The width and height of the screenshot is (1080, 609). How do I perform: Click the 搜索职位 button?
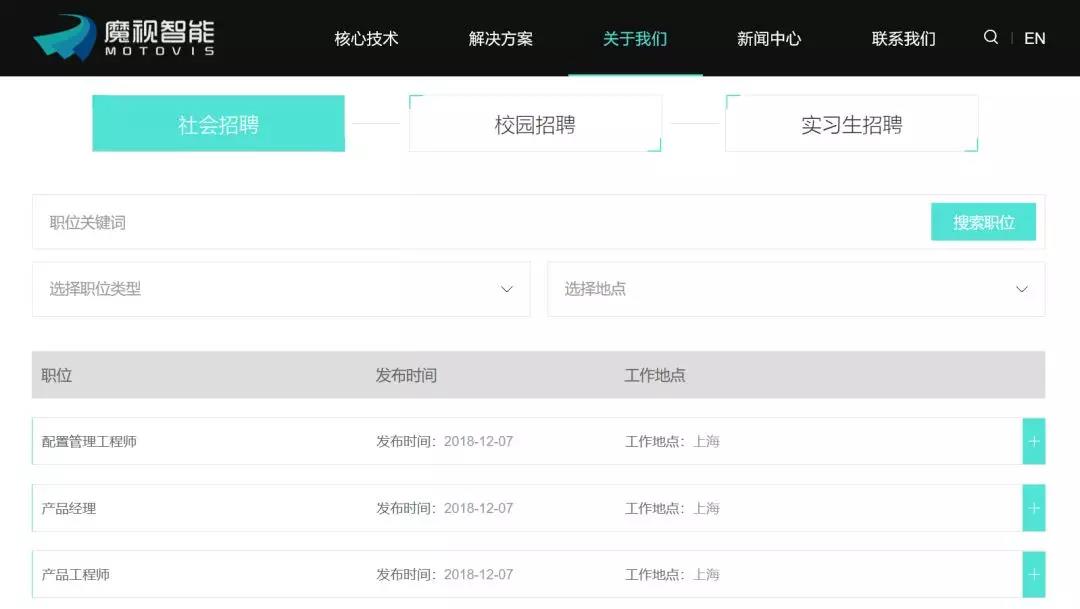click(983, 221)
